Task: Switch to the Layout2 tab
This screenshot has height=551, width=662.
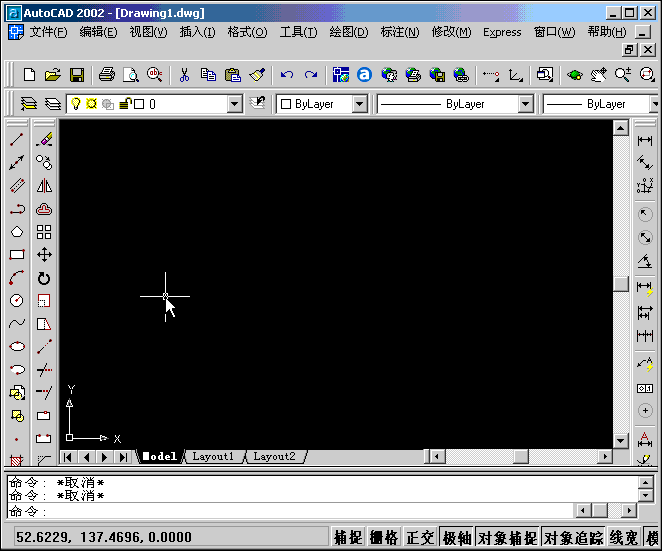Action: point(274,456)
